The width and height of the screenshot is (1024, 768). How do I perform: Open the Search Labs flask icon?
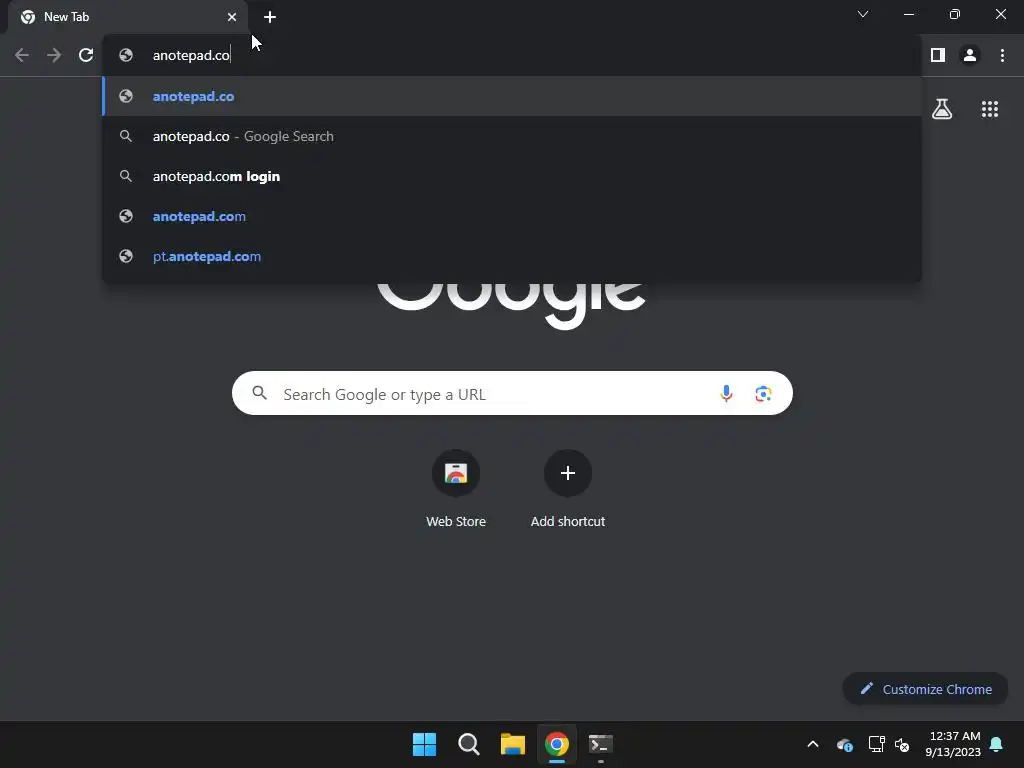click(x=942, y=109)
